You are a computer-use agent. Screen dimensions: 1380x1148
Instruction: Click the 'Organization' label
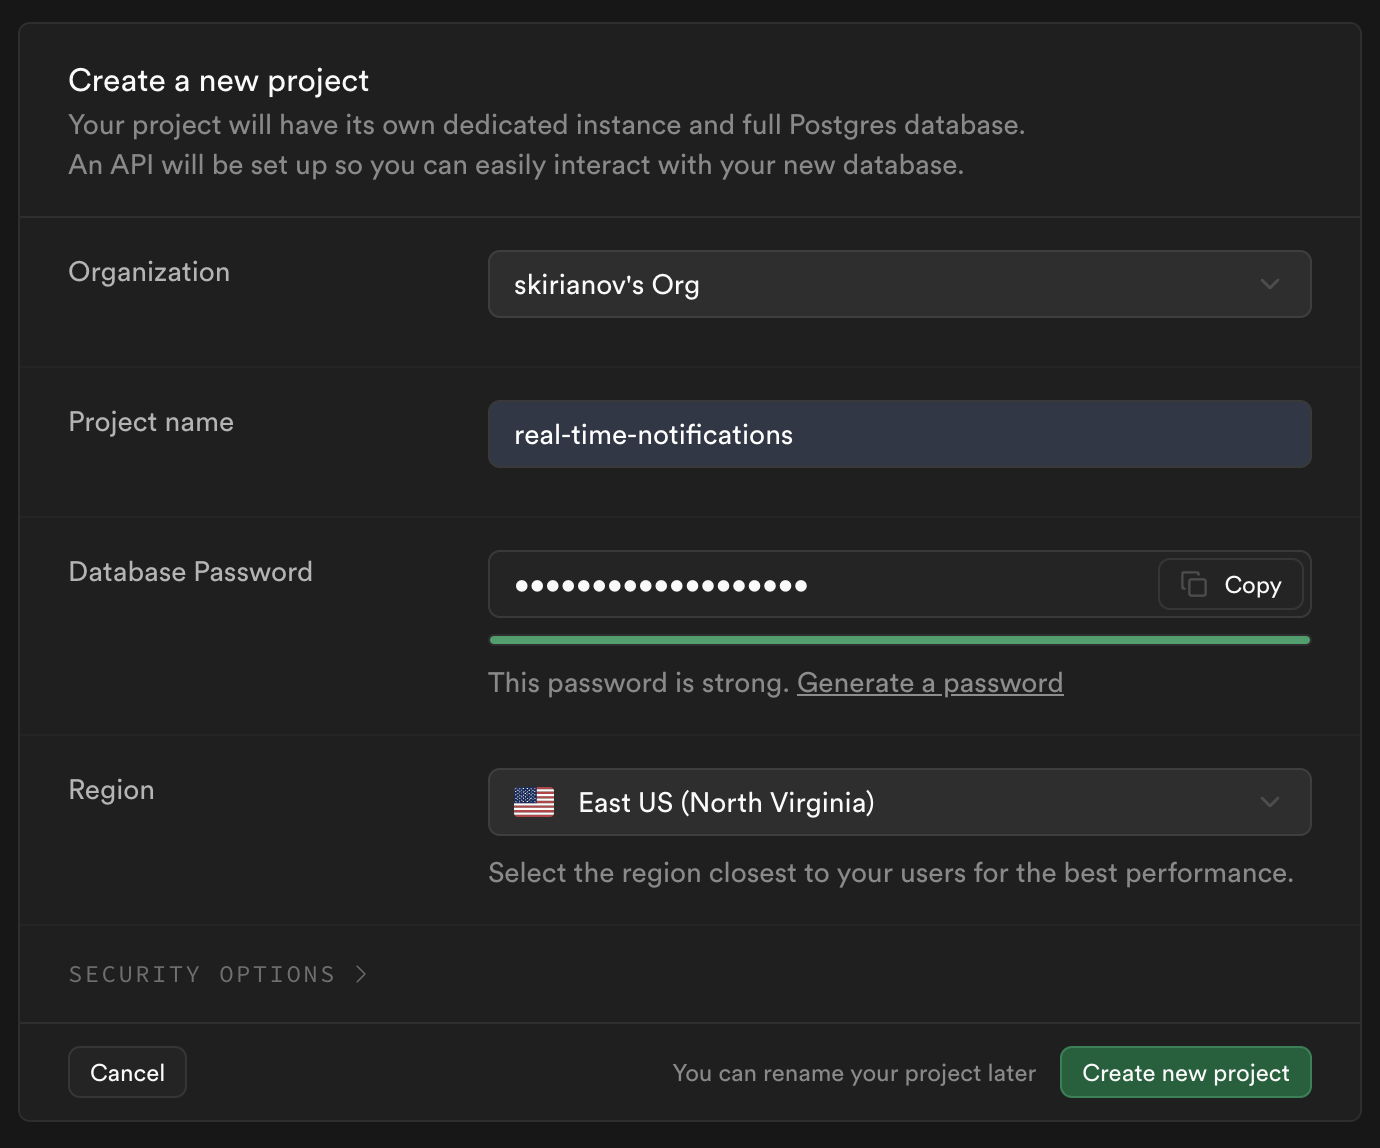pos(149,272)
